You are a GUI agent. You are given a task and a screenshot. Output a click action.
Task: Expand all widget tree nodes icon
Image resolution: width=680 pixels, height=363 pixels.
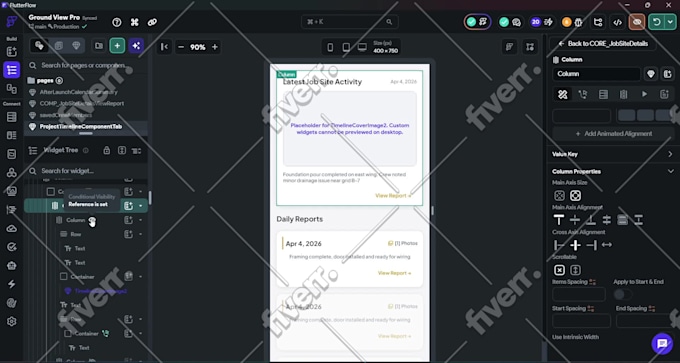click(x=122, y=150)
